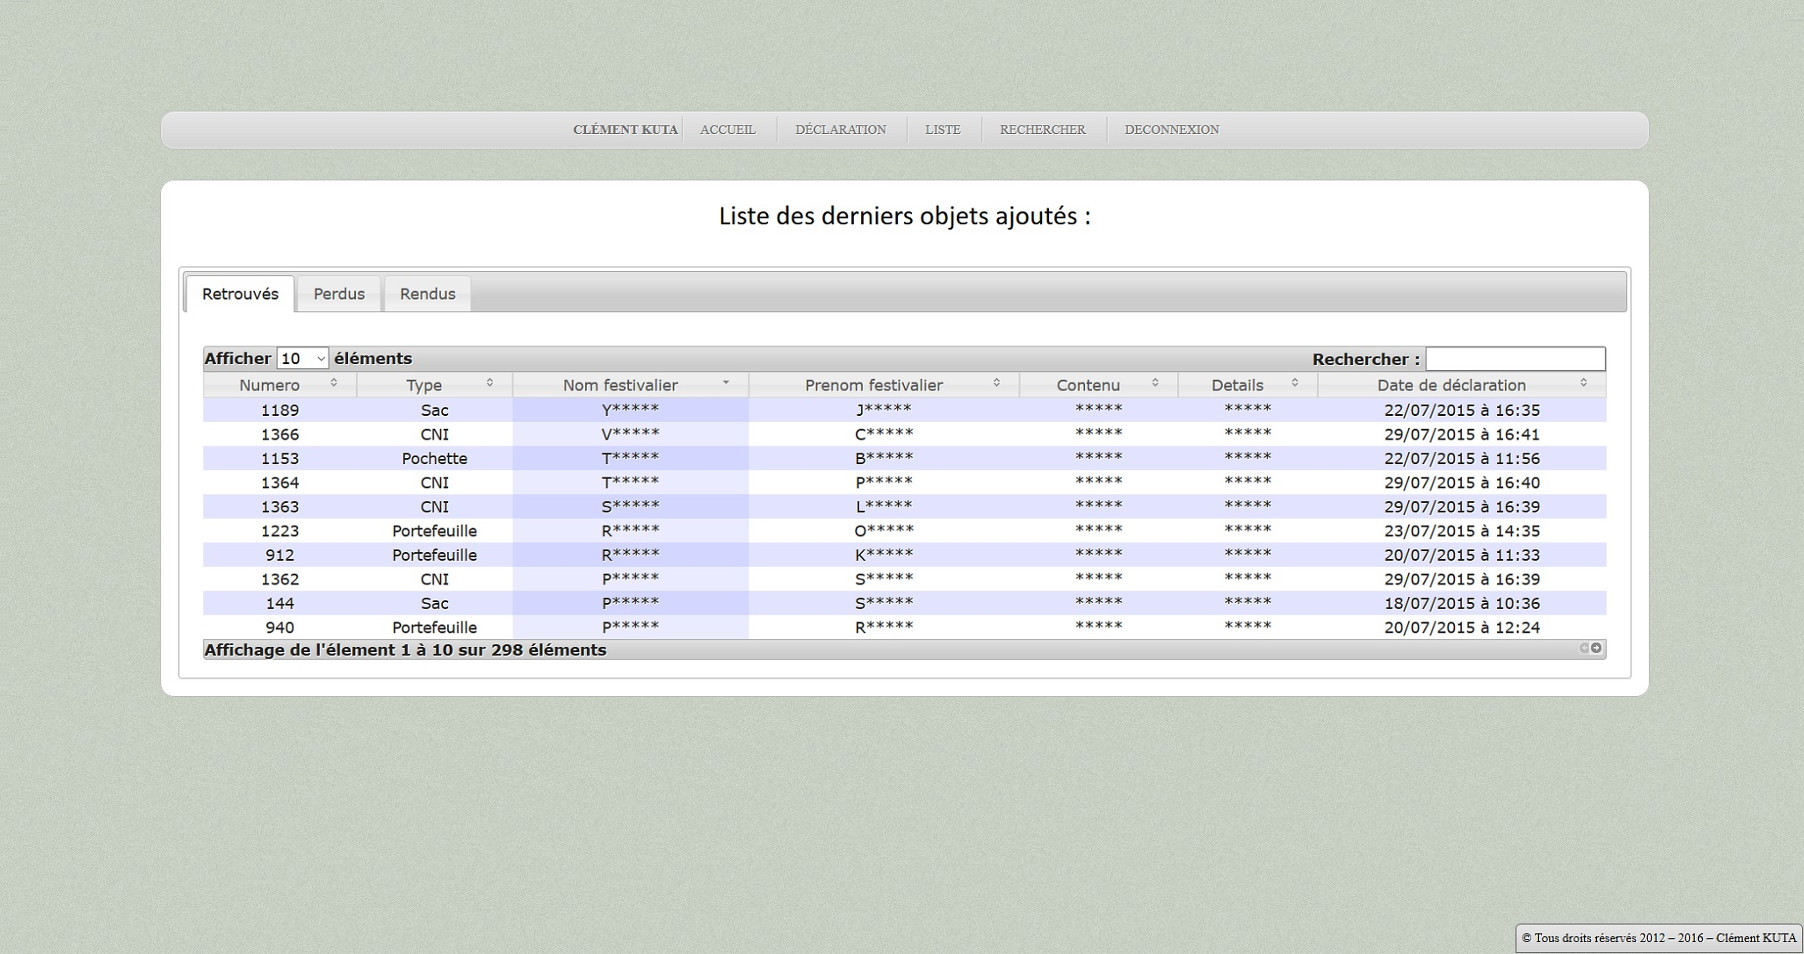Click the Date de déclaration header

click(1462, 385)
